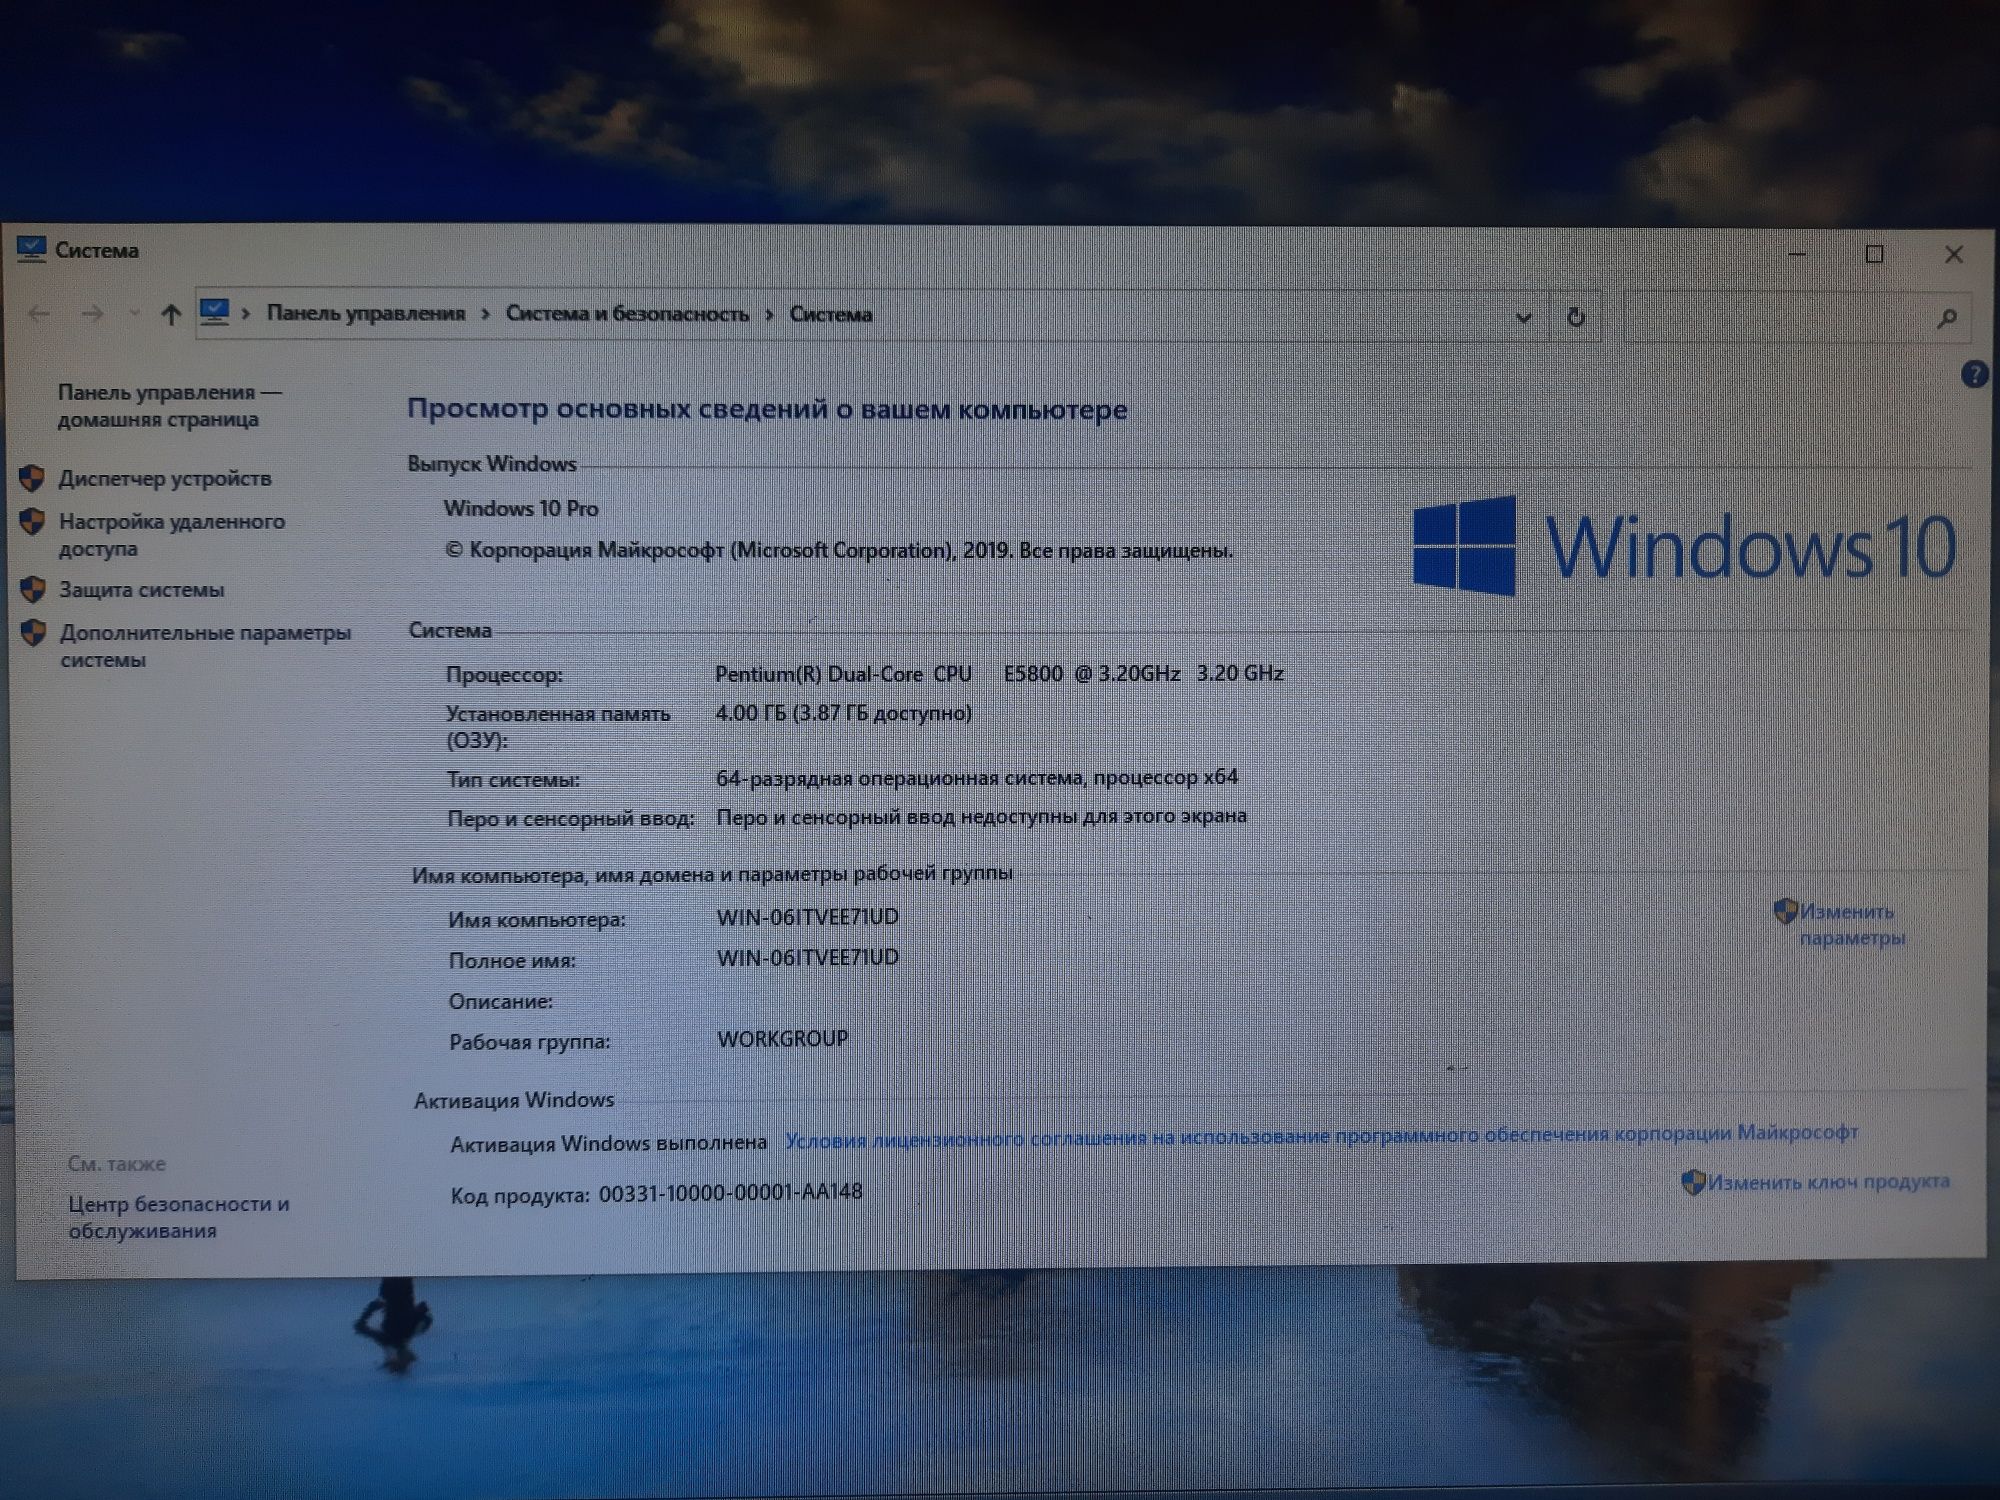Expand chevron before Панель управления breadcrumb
This screenshot has height=1500, width=2000.
[246, 314]
